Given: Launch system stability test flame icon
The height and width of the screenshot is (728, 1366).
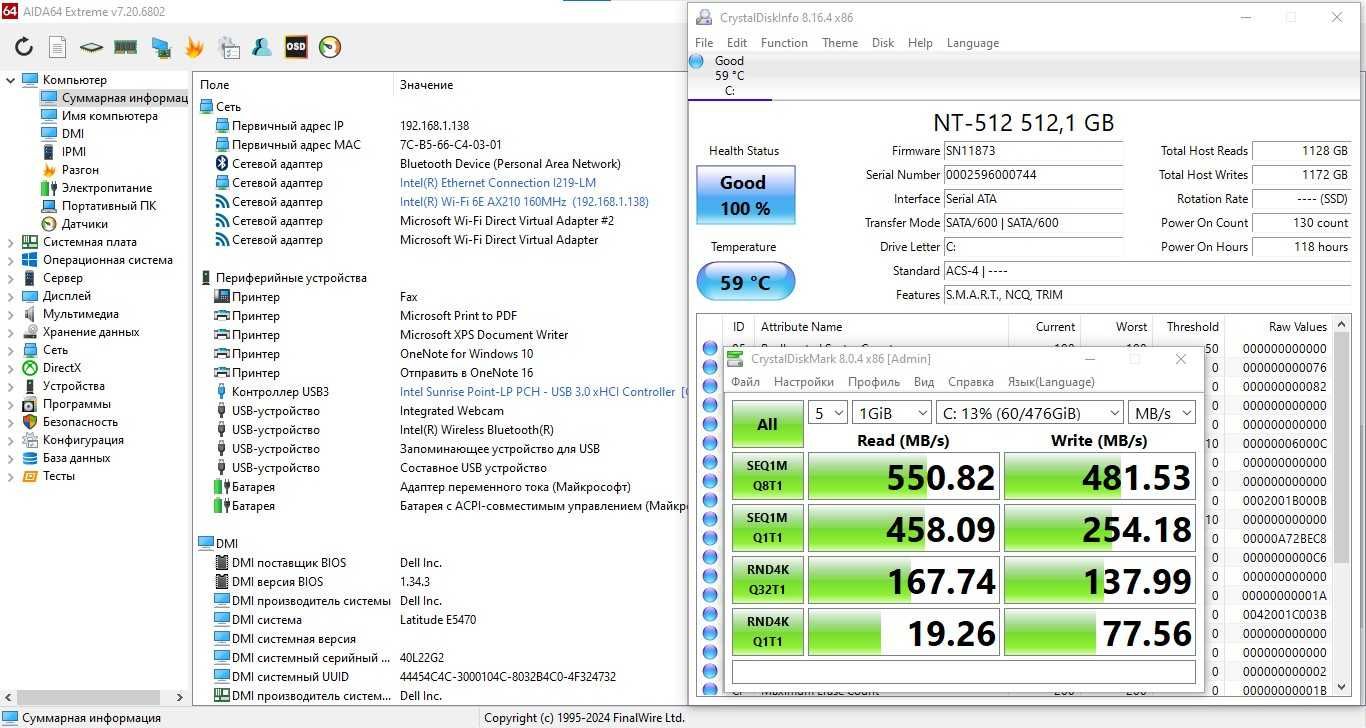Looking at the screenshot, I should click(194, 47).
